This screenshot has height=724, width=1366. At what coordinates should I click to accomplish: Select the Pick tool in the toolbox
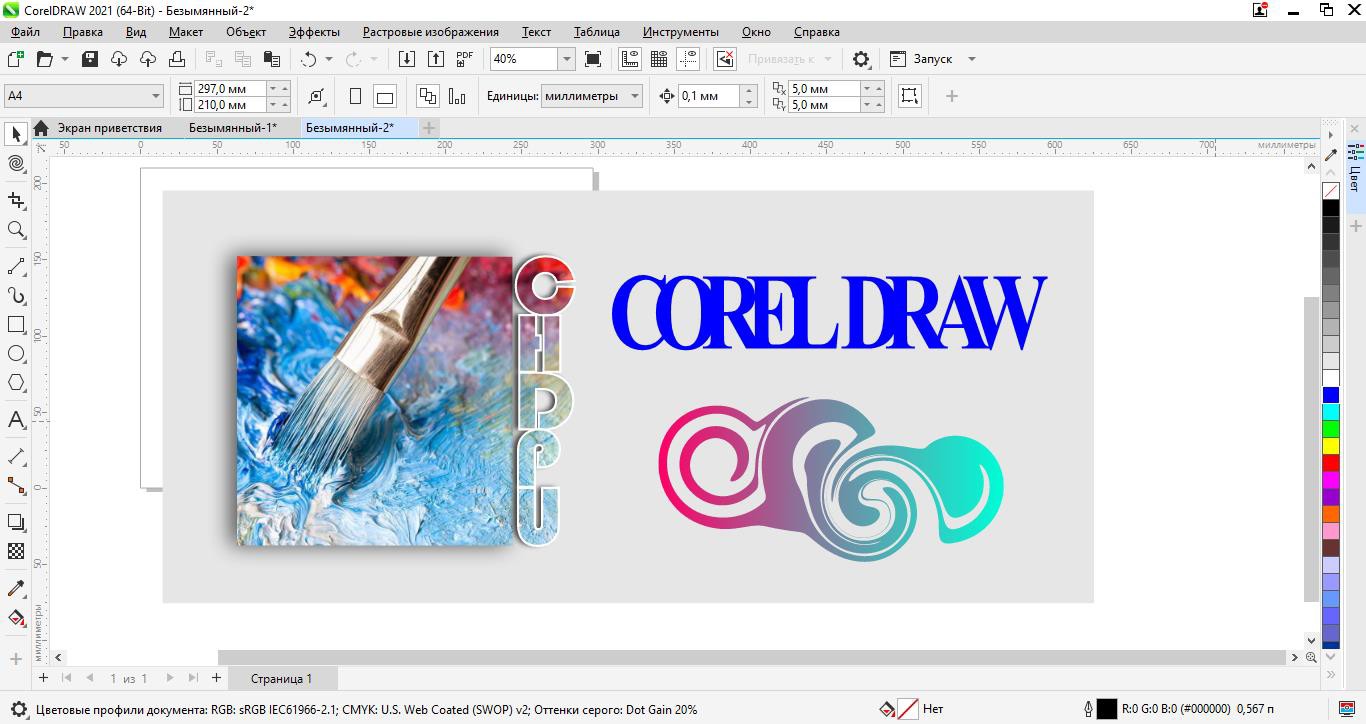click(x=16, y=134)
